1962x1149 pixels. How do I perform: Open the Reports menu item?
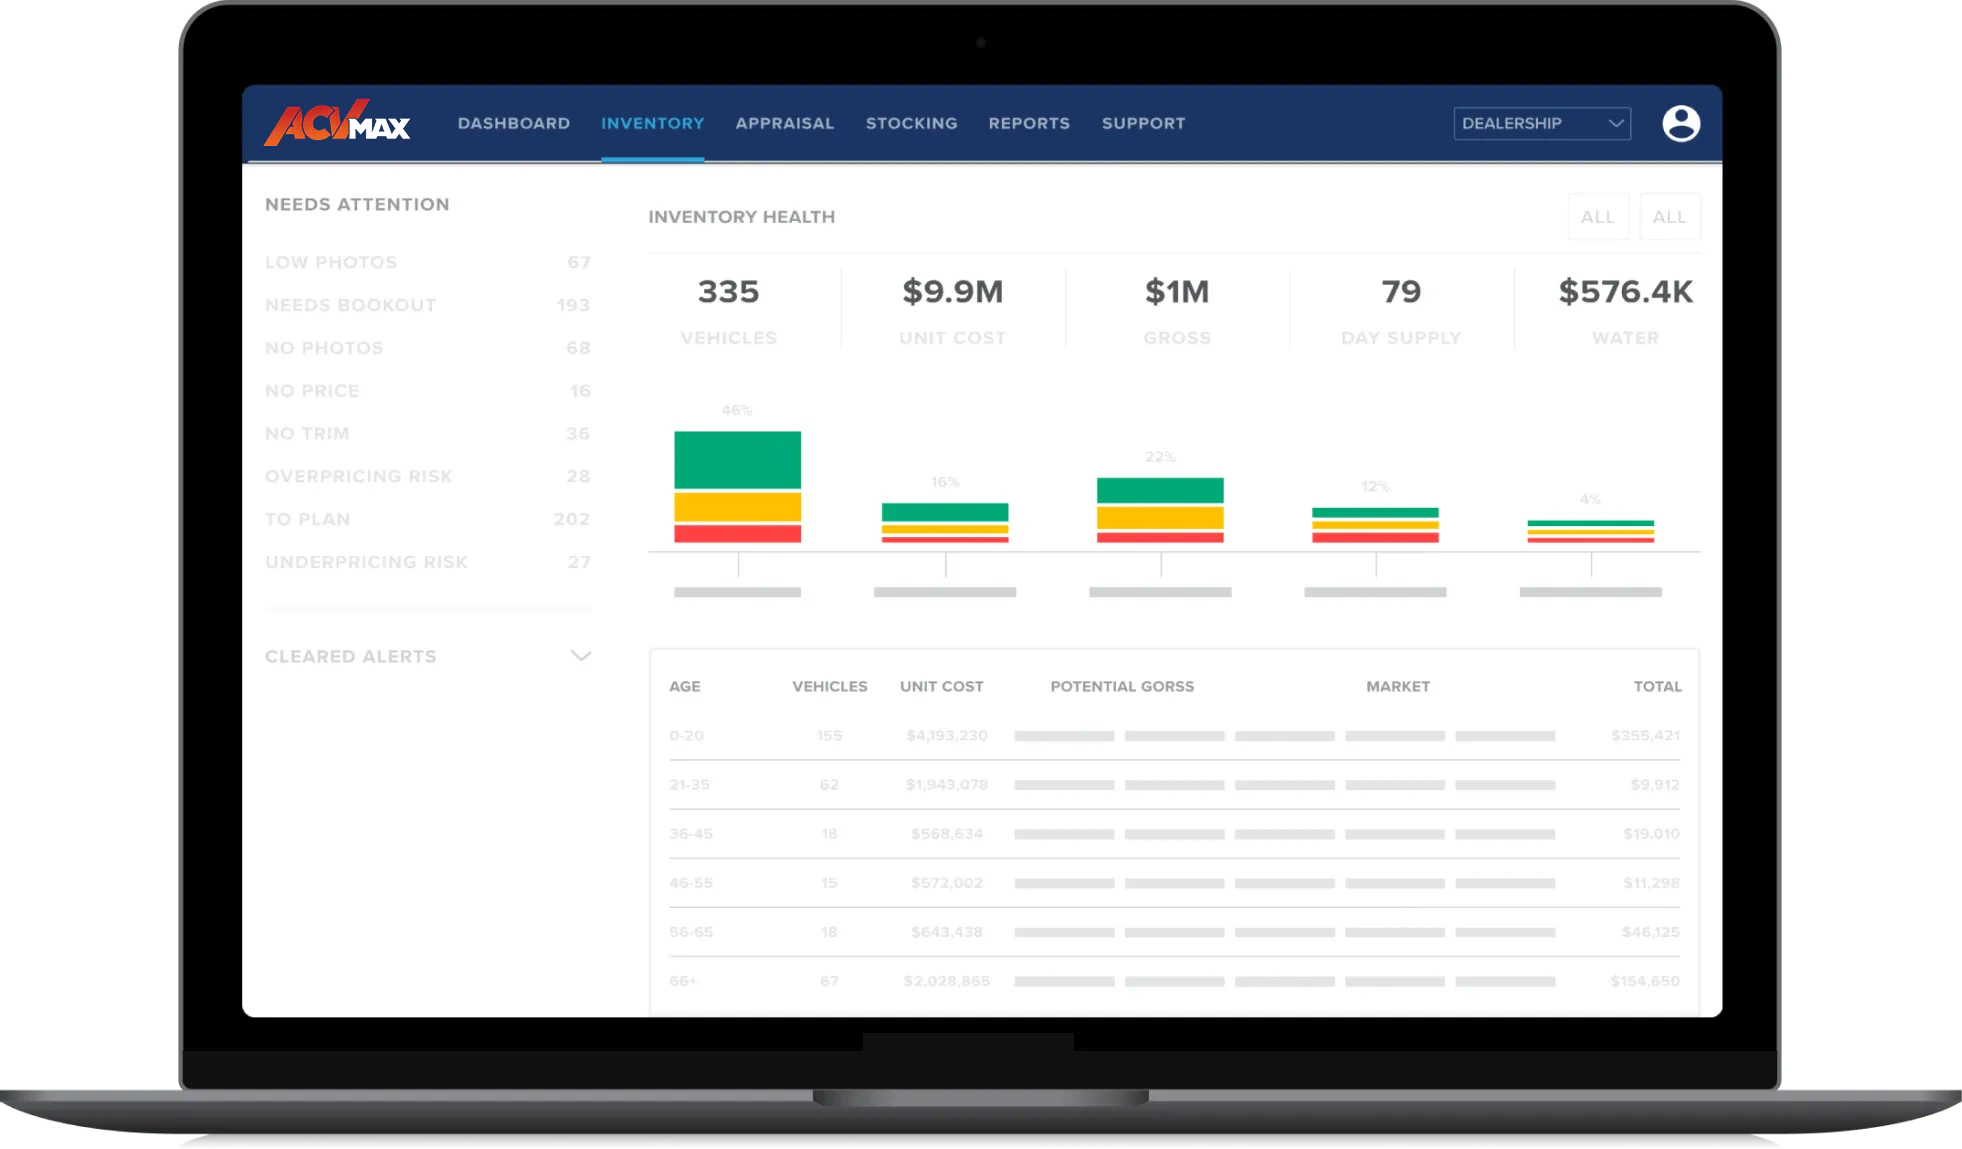tap(1029, 123)
